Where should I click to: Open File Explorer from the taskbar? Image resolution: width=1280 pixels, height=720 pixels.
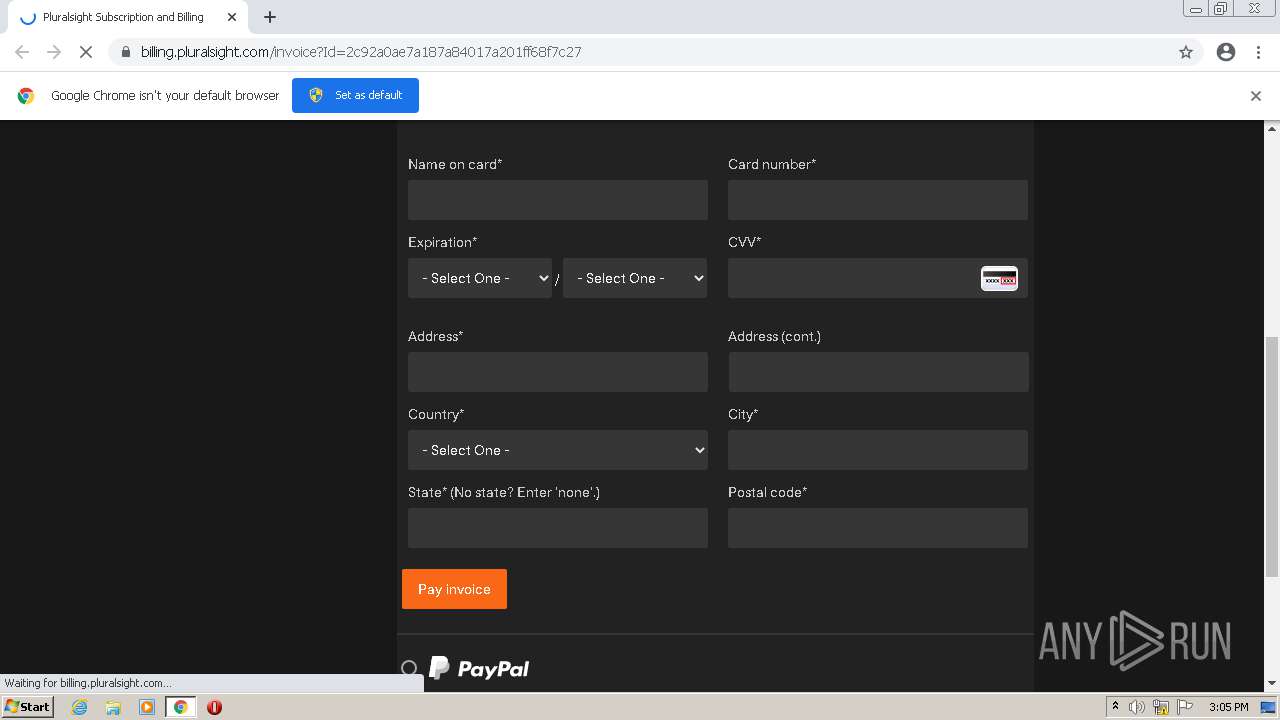[113, 707]
